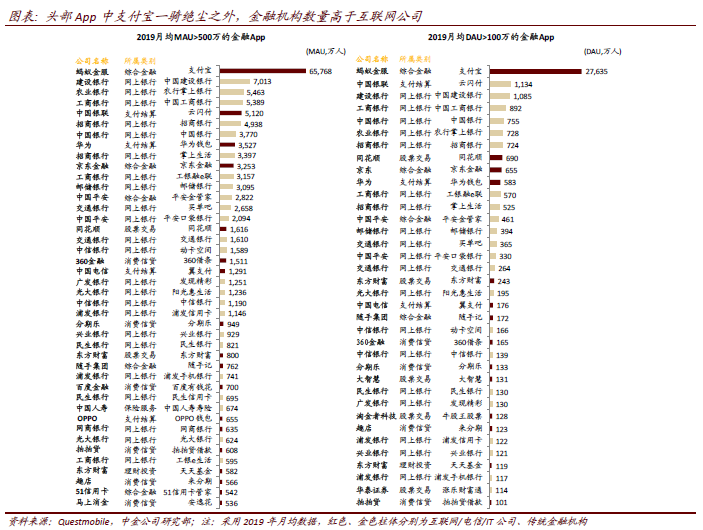Viewport: 703px width, 530px height.
Task: Click the value 1,085 for 中国建设银行 DAU
Action: (x=522, y=96)
